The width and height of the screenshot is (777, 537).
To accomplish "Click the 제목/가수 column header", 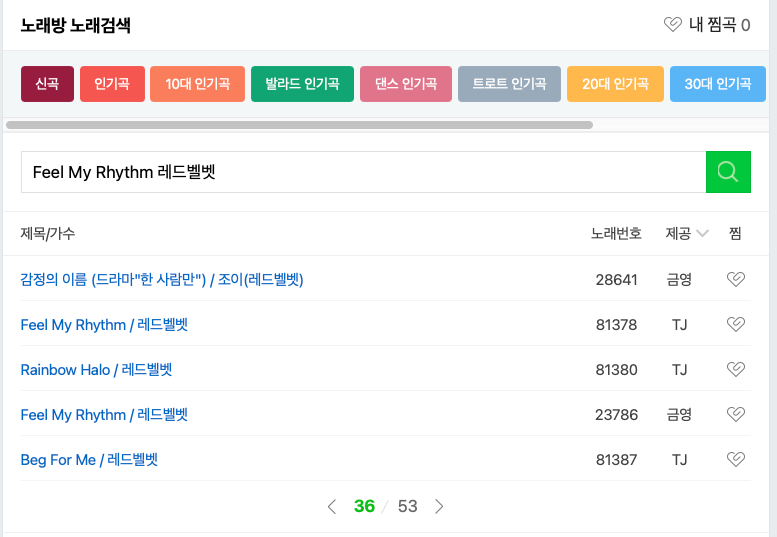I will (48, 233).
